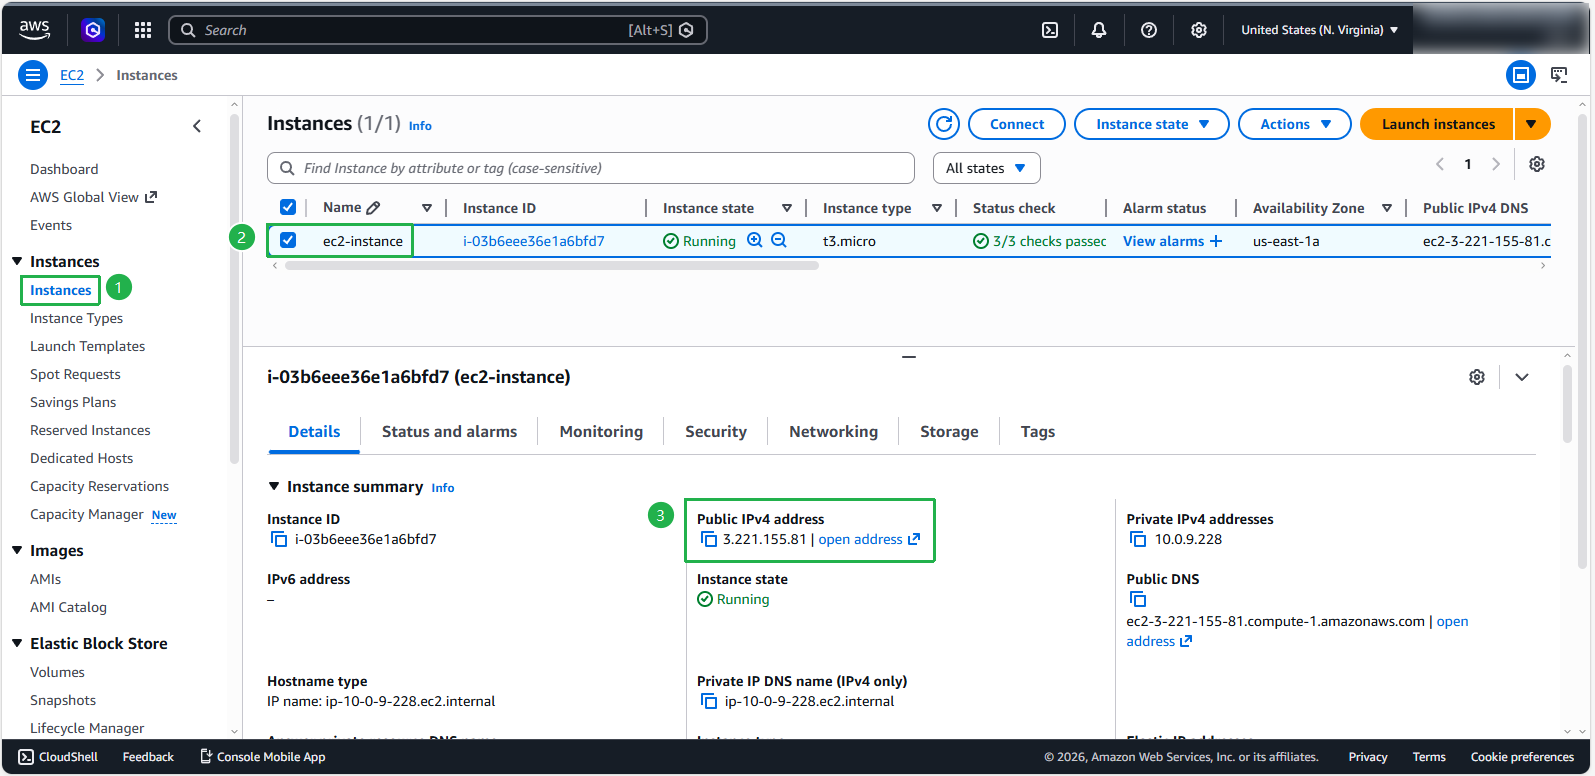
Task: Open the help question mark icon
Action: click(x=1149, y=30)
